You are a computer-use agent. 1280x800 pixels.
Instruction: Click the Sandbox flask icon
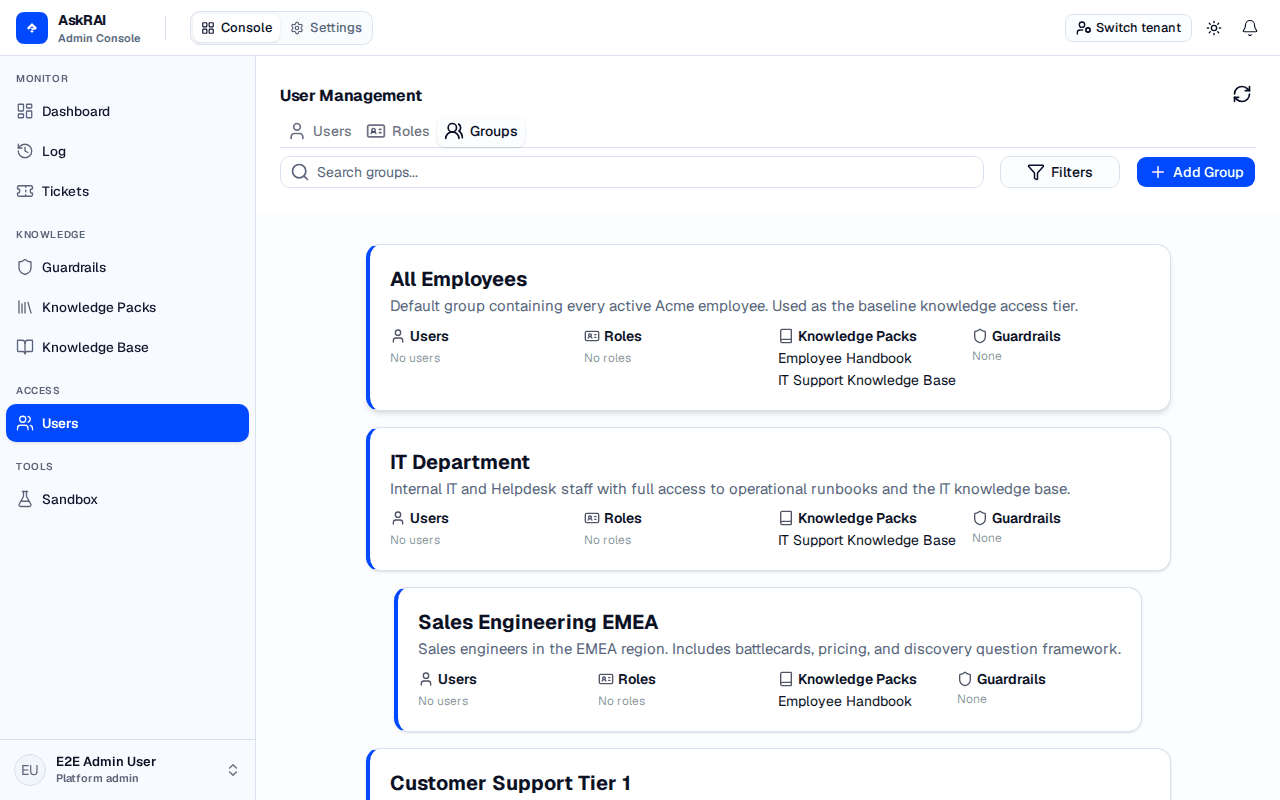click(x=25, y=499)
